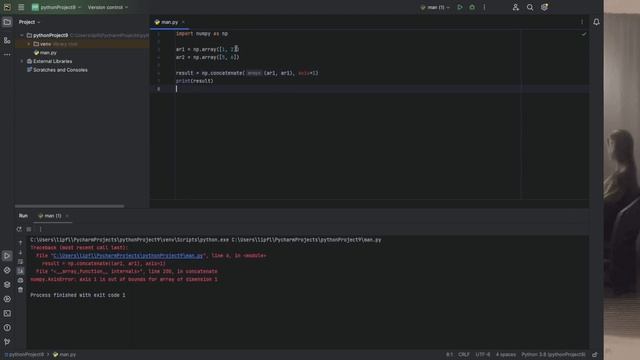Toggle read-only lock in status bar

point(595,355)
